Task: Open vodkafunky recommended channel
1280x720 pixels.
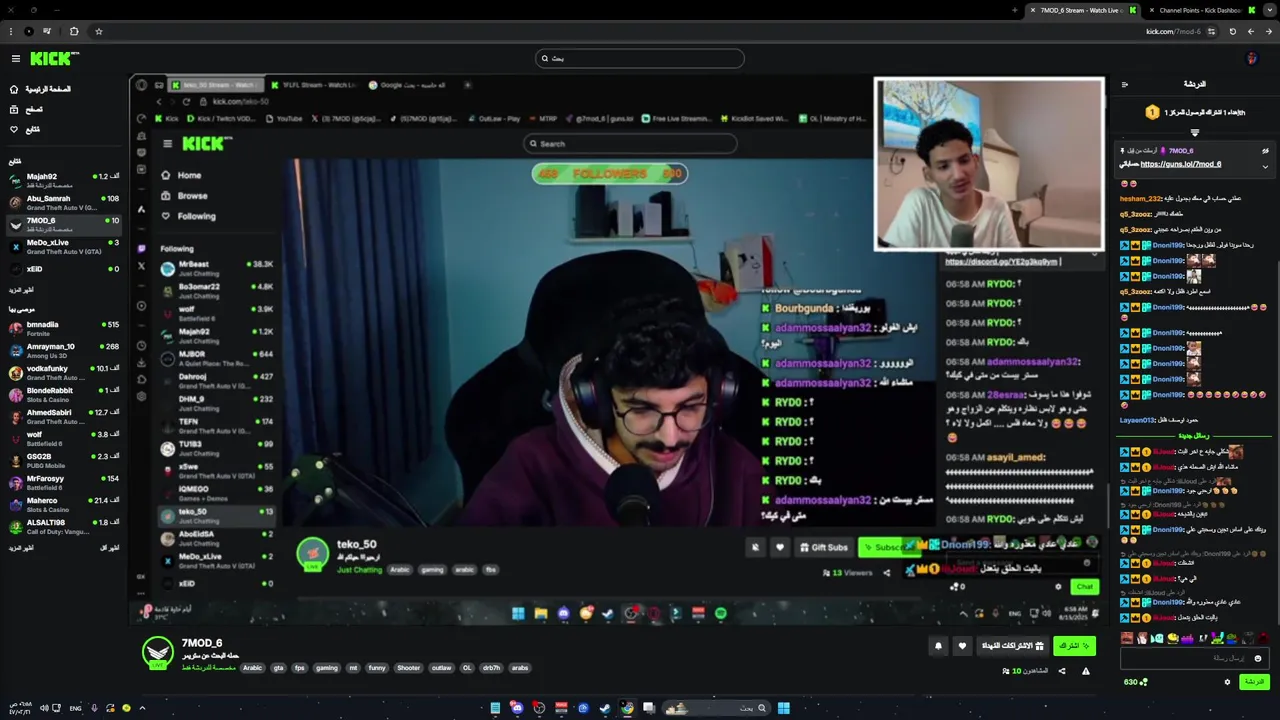Action: pos(64,372)
